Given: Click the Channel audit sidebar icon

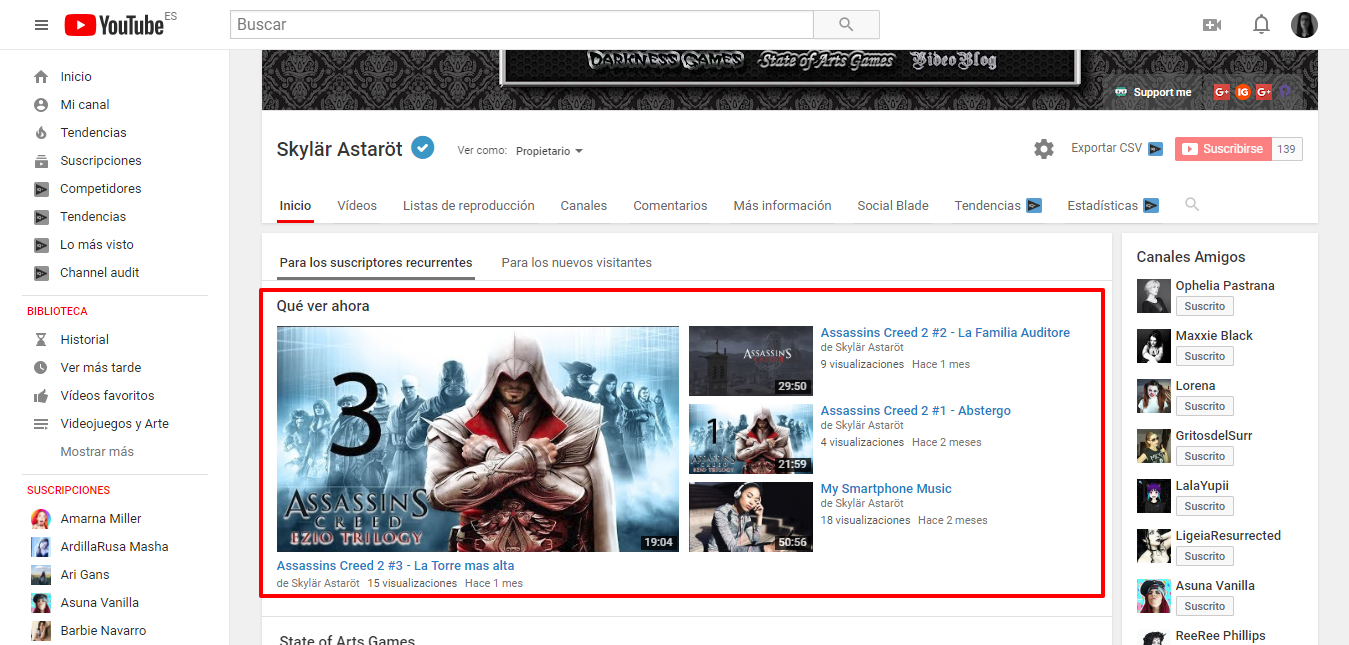Looking at the screenshot, I should [x=41, y=273].
